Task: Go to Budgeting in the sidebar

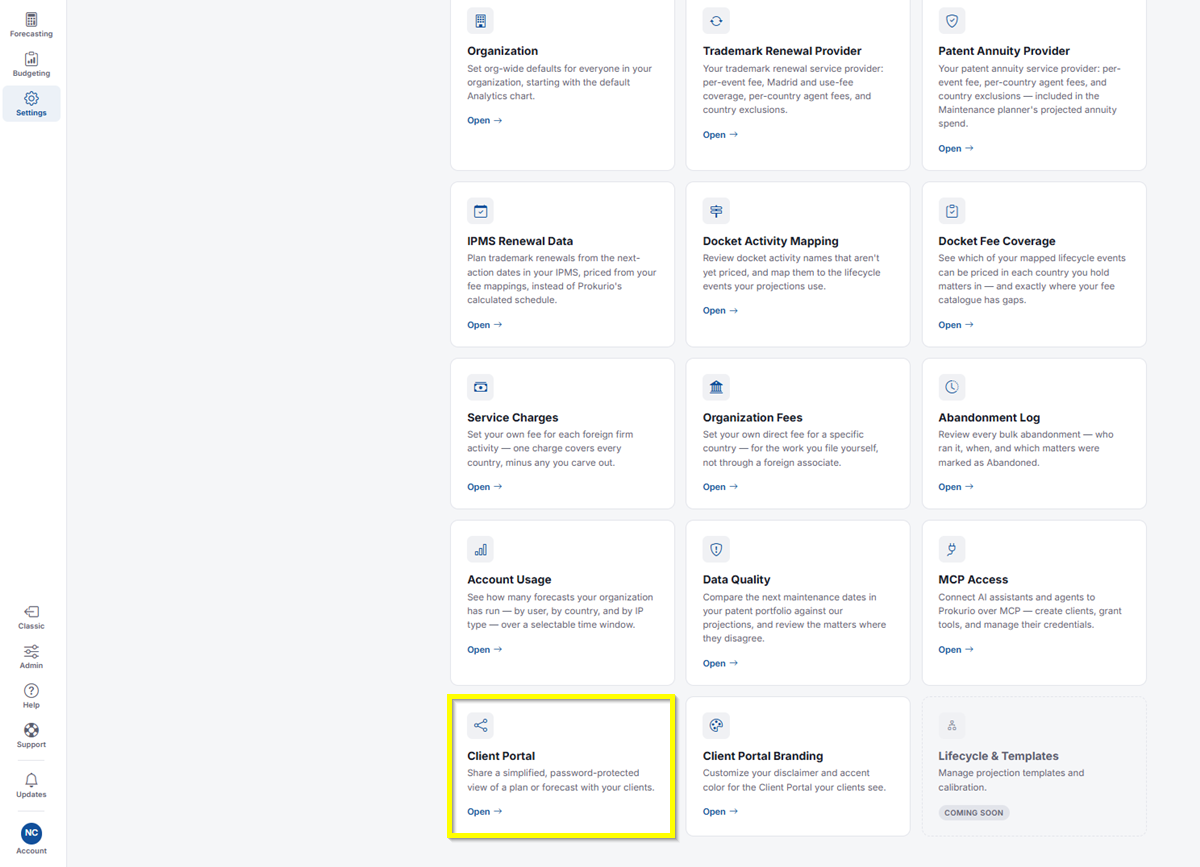Action: click(31, 65)
